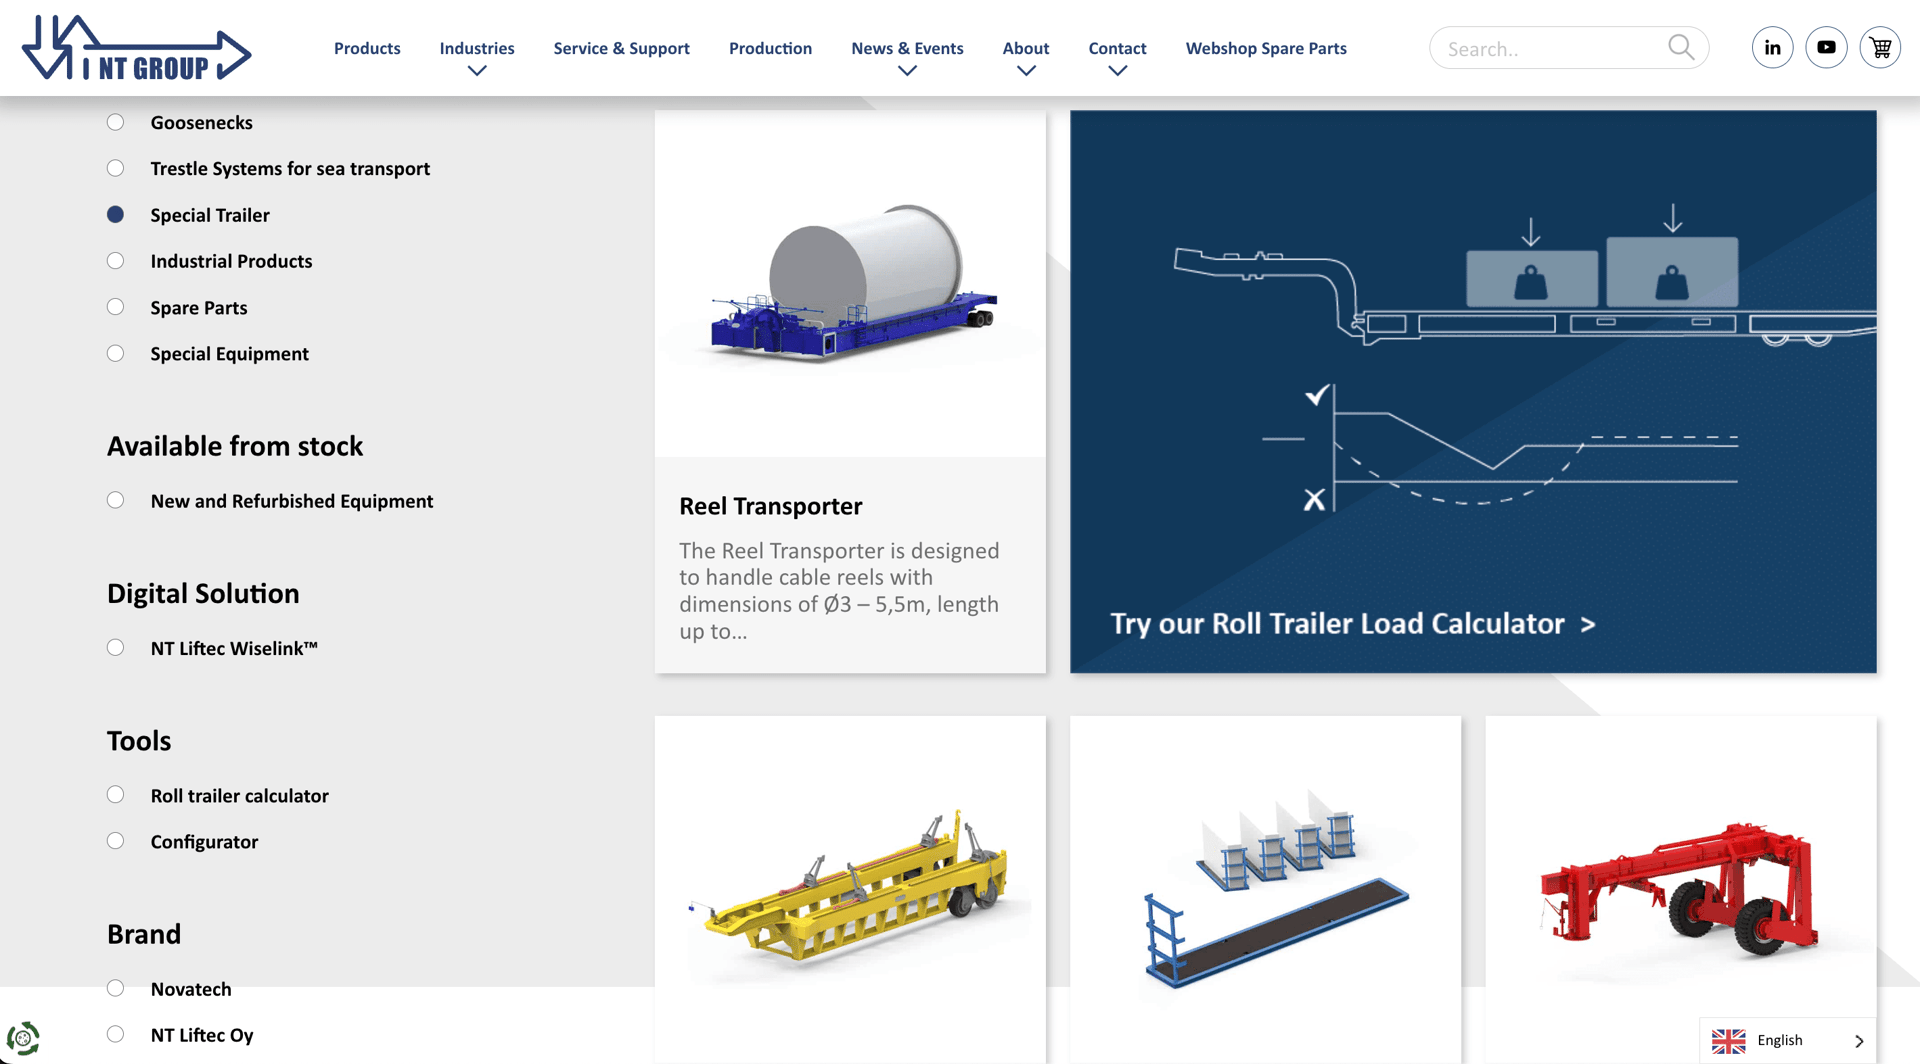Select the Goosenecks radio button

[116, 122]
